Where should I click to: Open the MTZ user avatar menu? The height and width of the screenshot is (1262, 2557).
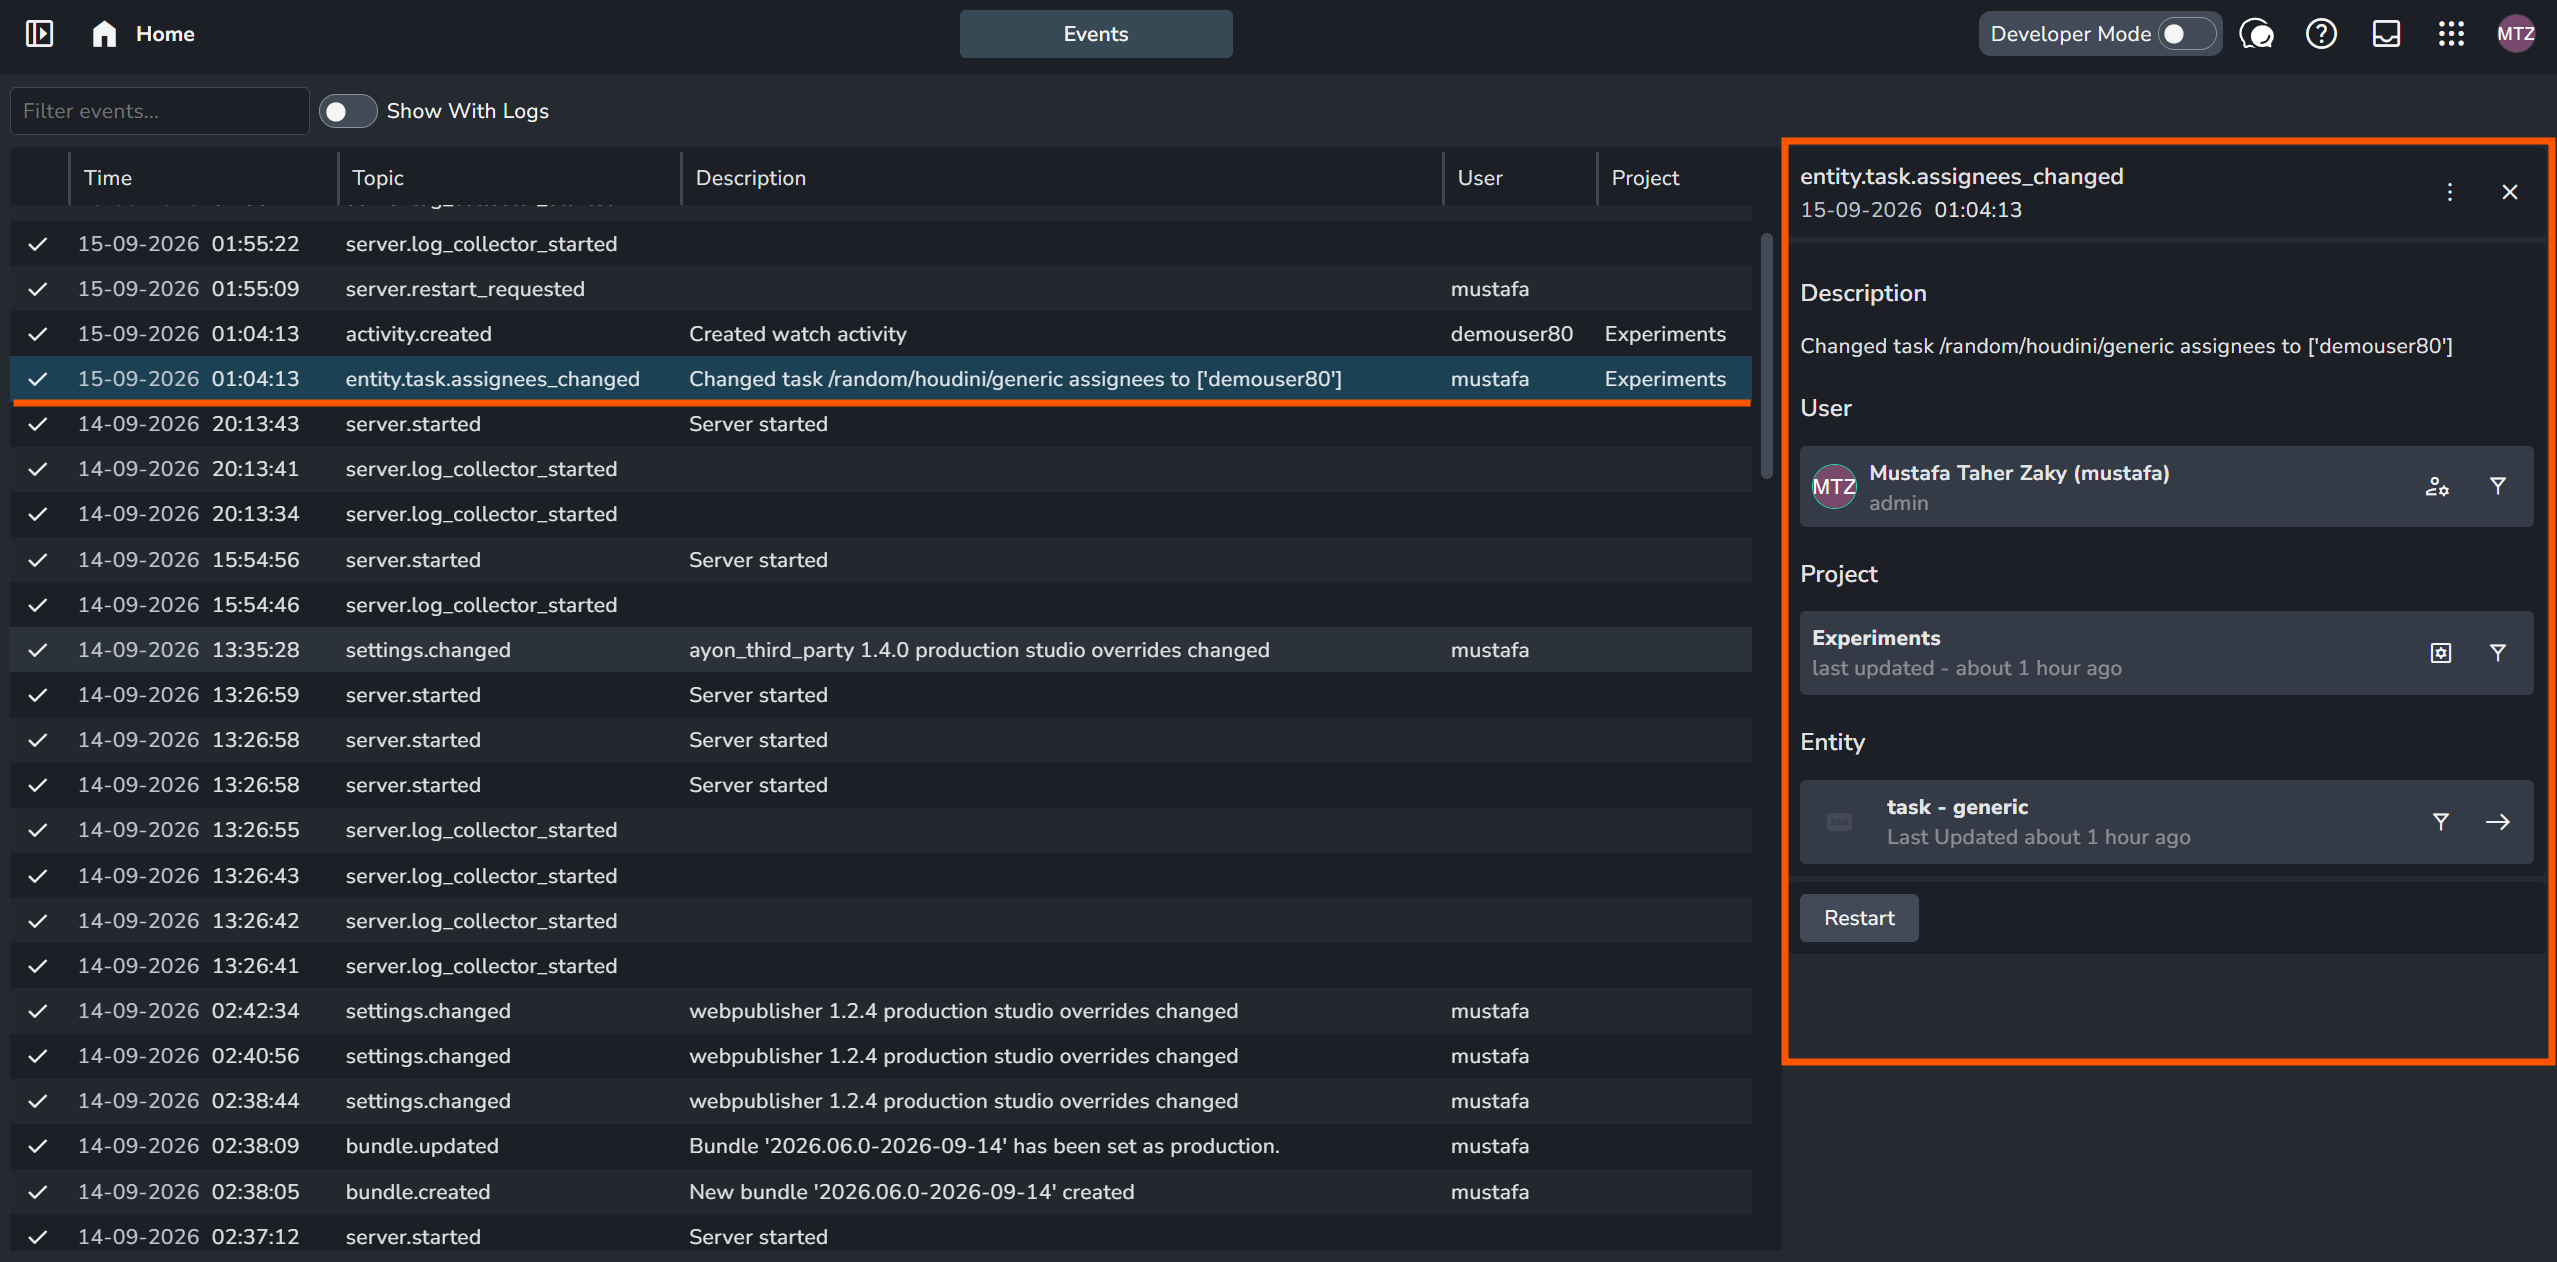pos(2516,34)
